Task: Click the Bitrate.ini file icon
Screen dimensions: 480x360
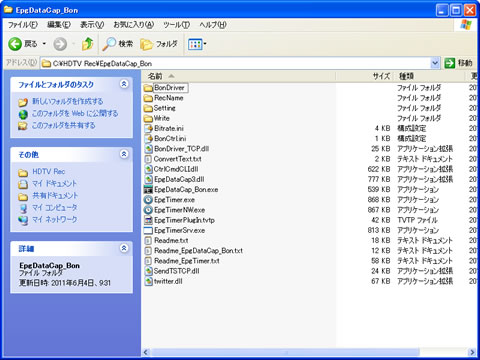Action: (x=148, y=129)
